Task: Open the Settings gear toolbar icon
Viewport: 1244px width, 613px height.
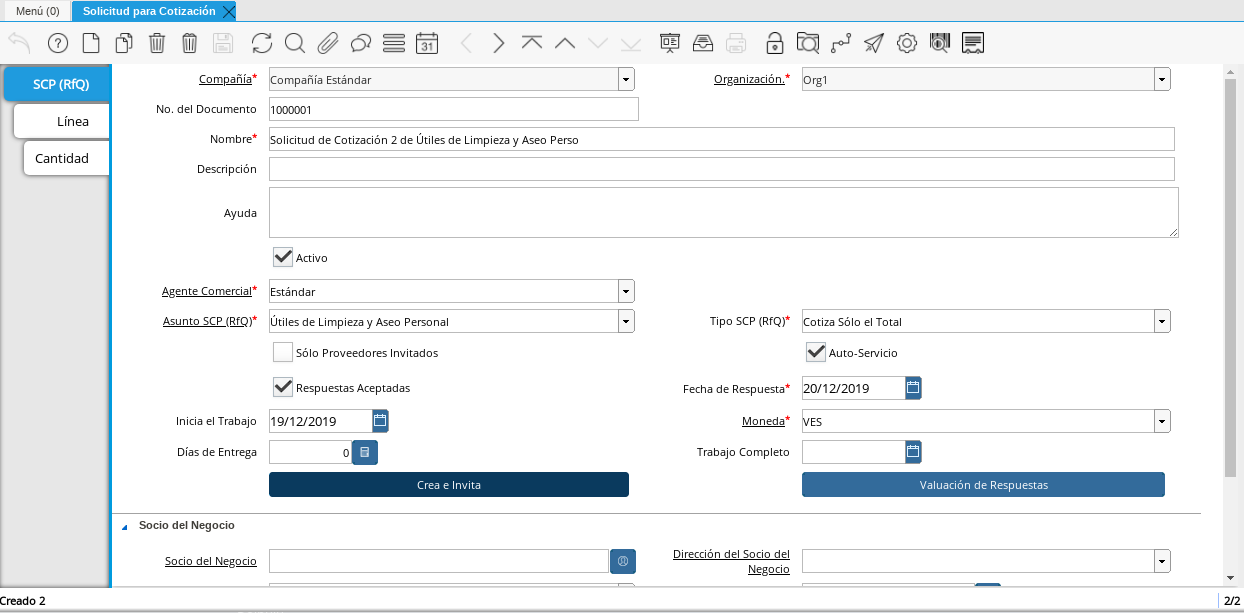Action: pos(907,43)
